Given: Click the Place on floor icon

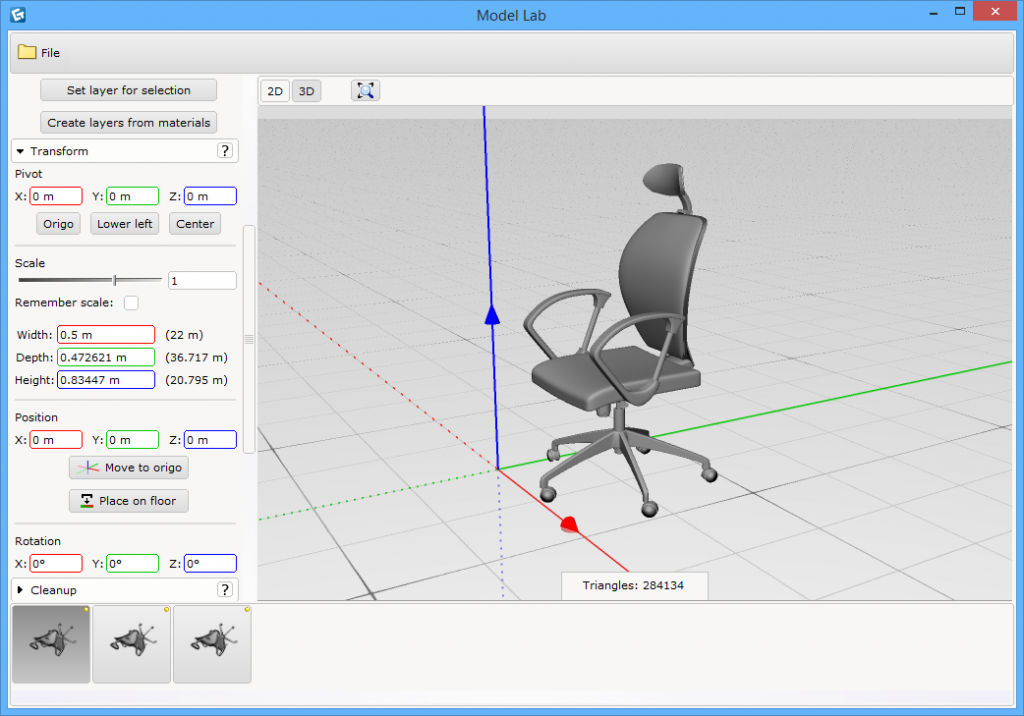Looking at the screenshot, I should (x=84, y=501).
